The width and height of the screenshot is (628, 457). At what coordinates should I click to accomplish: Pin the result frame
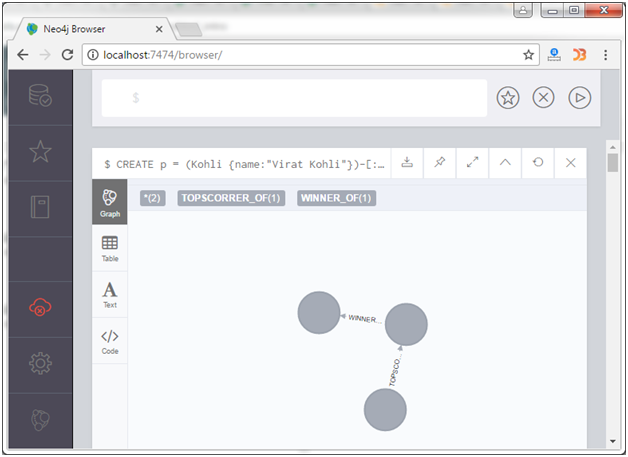[440, 163]
